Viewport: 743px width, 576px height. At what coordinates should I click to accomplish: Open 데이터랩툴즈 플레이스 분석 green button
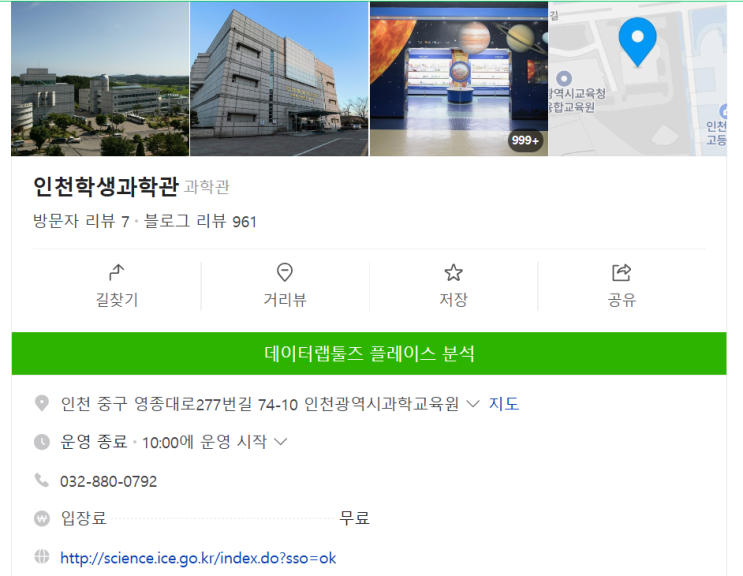369,353
